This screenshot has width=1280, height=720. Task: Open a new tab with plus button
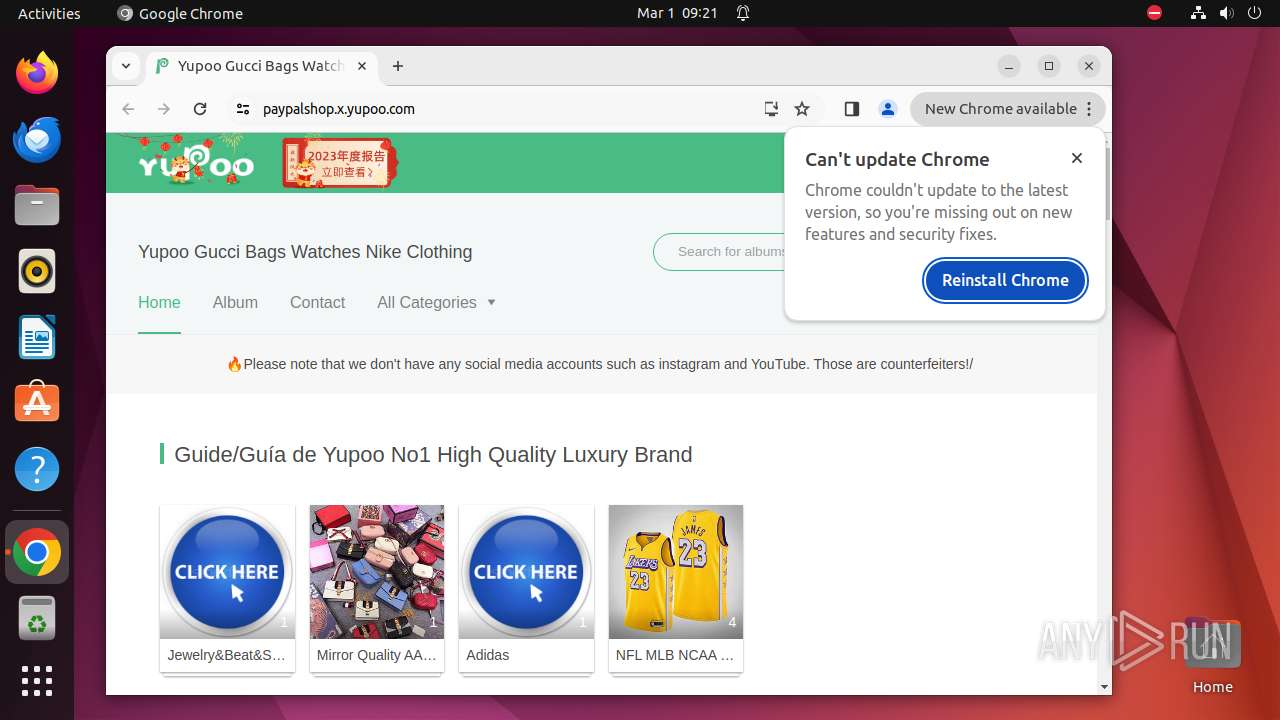click(398, 66)
